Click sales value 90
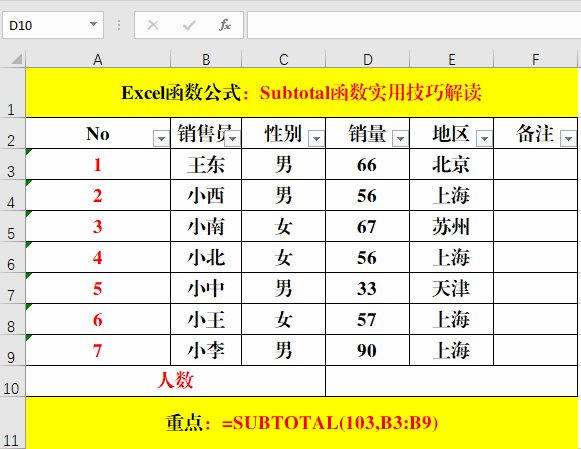Viewport: 581px width, 449px height. 368,350
